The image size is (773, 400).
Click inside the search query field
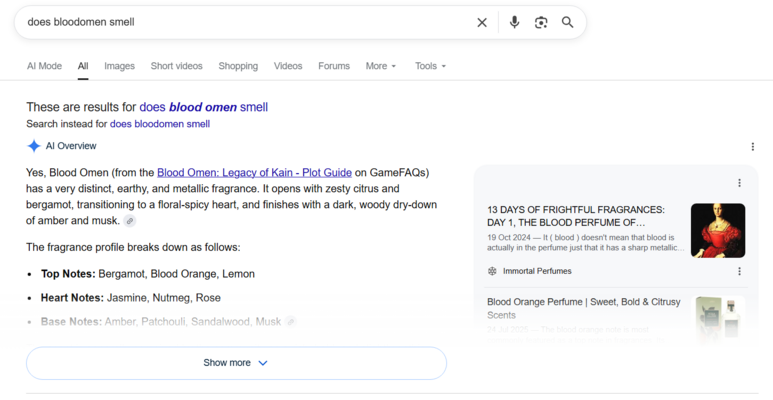click(246, 22)
